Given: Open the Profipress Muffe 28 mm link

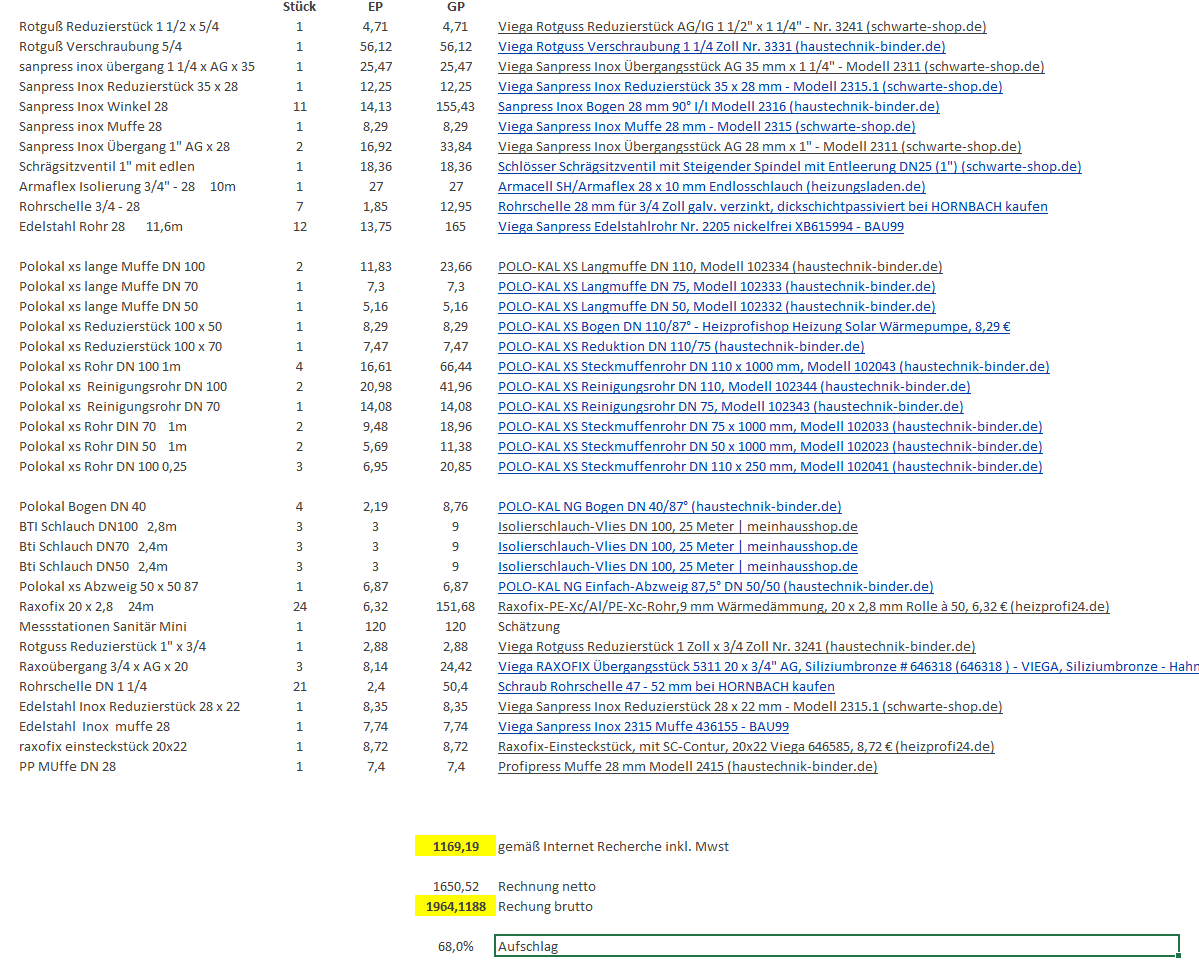Looking at the screenshot, I should 687,767.
